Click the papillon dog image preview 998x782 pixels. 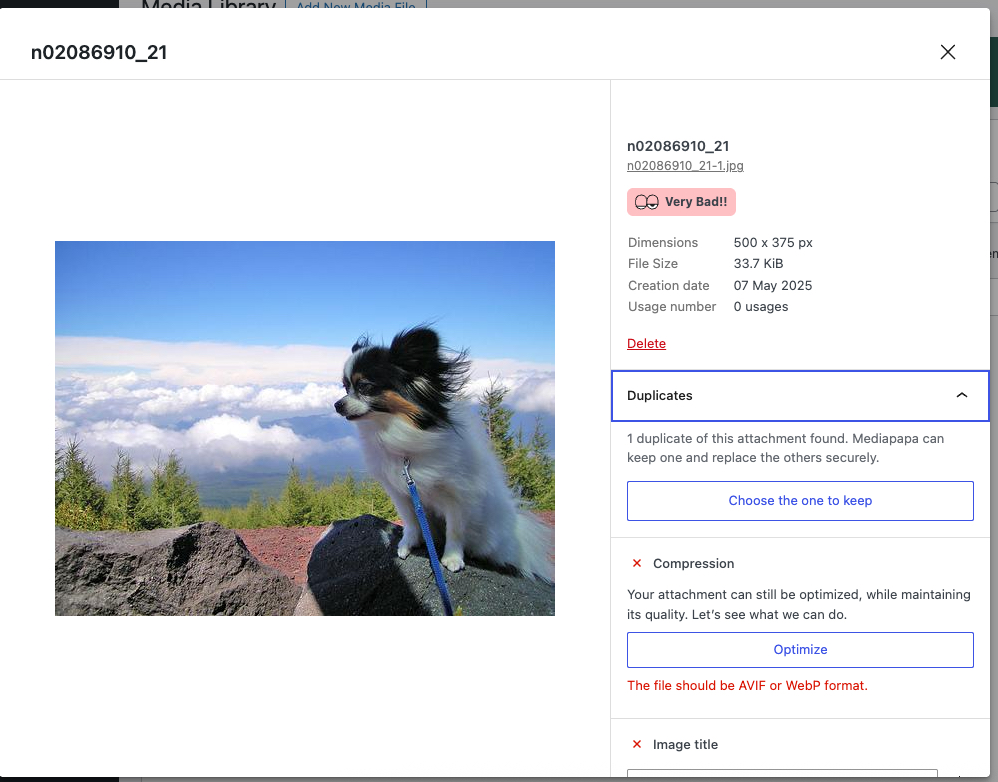[305, 428]
